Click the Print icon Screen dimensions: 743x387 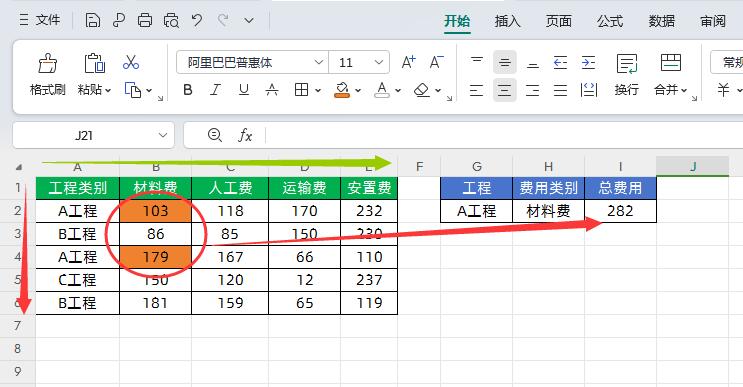point(145,20)
